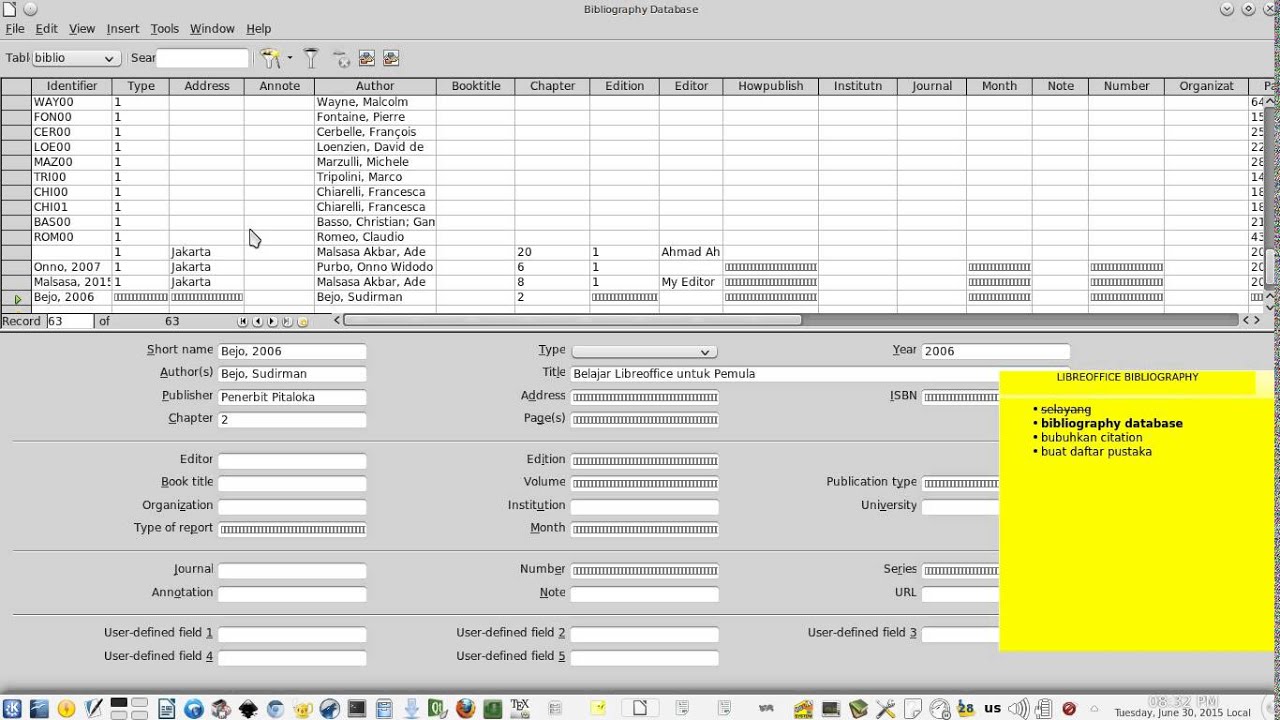Select the cell 'Purbo, Onno Widodo'
1280x720 pixels.
375,267
